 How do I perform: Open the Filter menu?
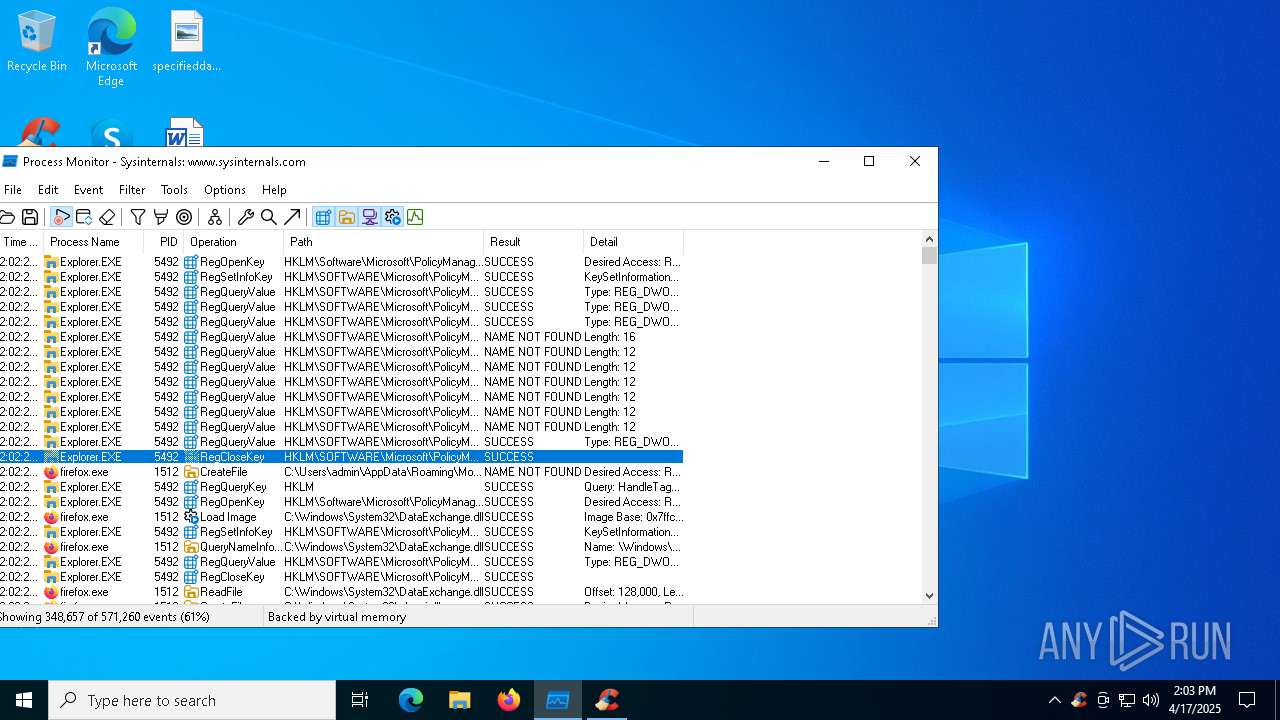pyautogui.click(x=132, y=190)
